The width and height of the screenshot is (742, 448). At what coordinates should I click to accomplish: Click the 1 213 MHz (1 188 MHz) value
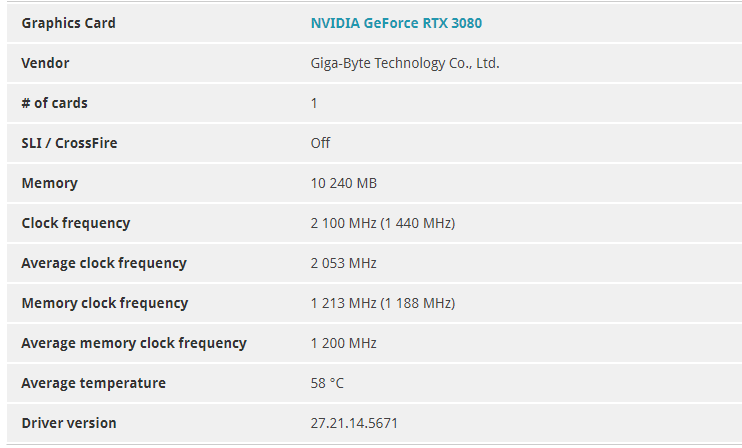[382, 303]
